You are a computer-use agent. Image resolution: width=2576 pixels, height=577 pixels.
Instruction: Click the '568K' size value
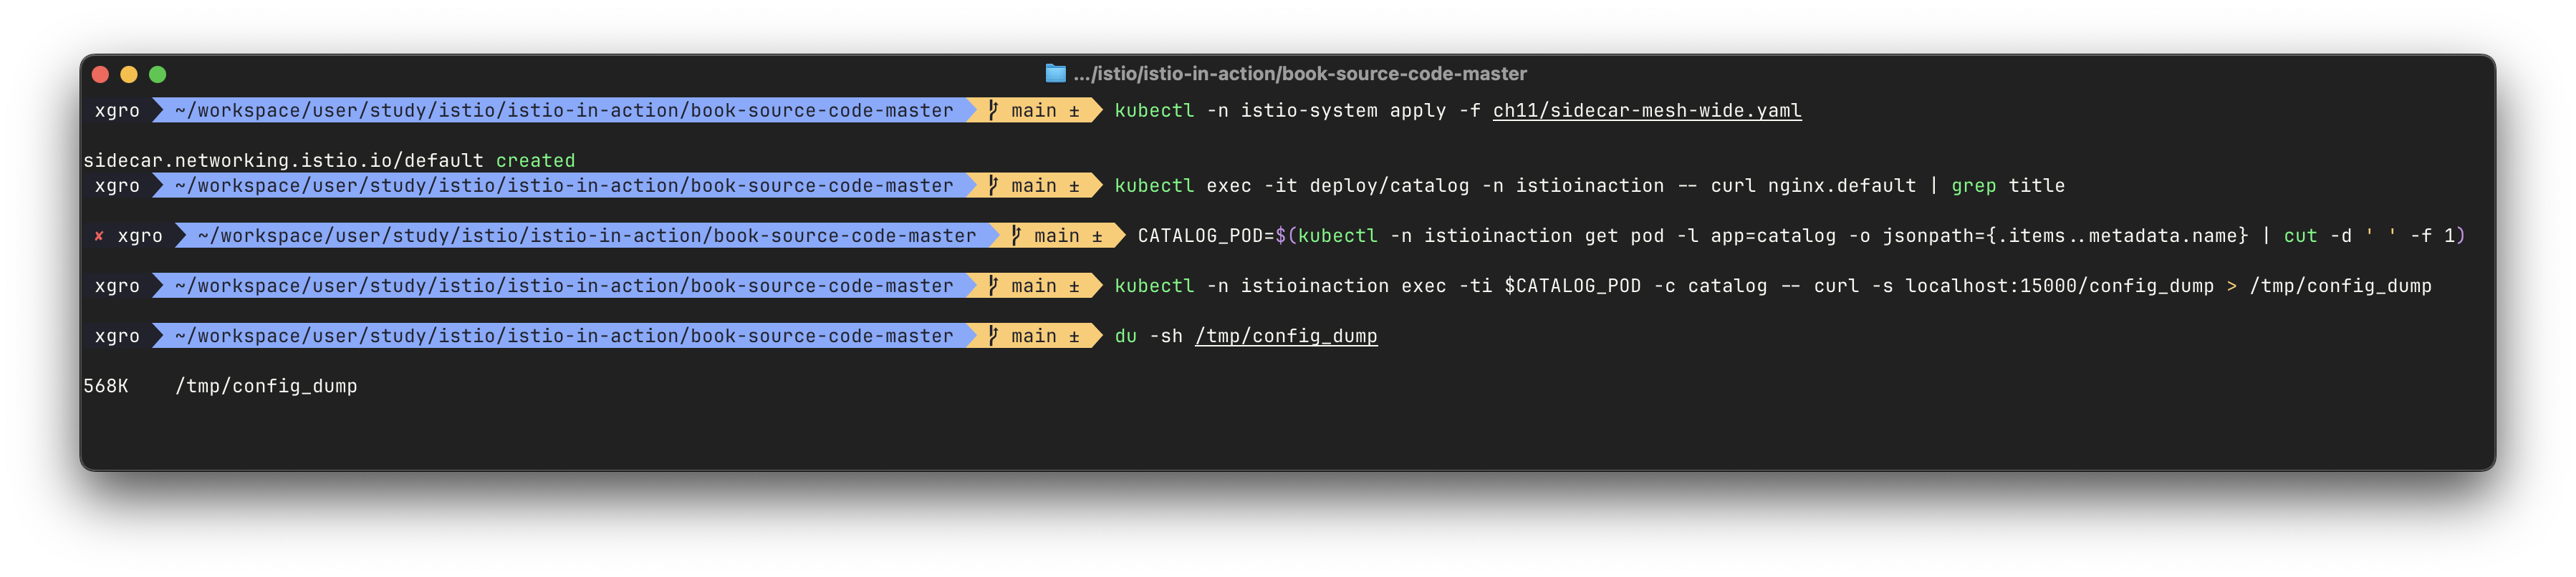coord(106,386)
